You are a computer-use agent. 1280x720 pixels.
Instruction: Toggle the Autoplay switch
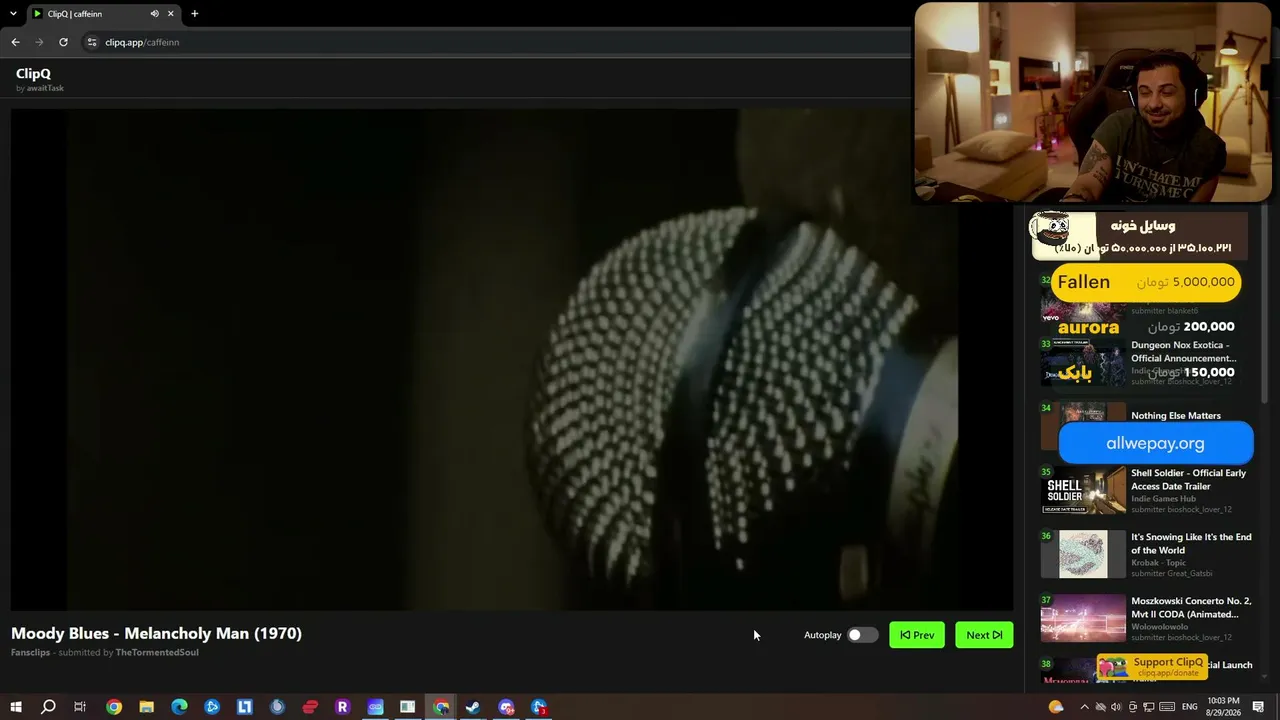[862, 635]
